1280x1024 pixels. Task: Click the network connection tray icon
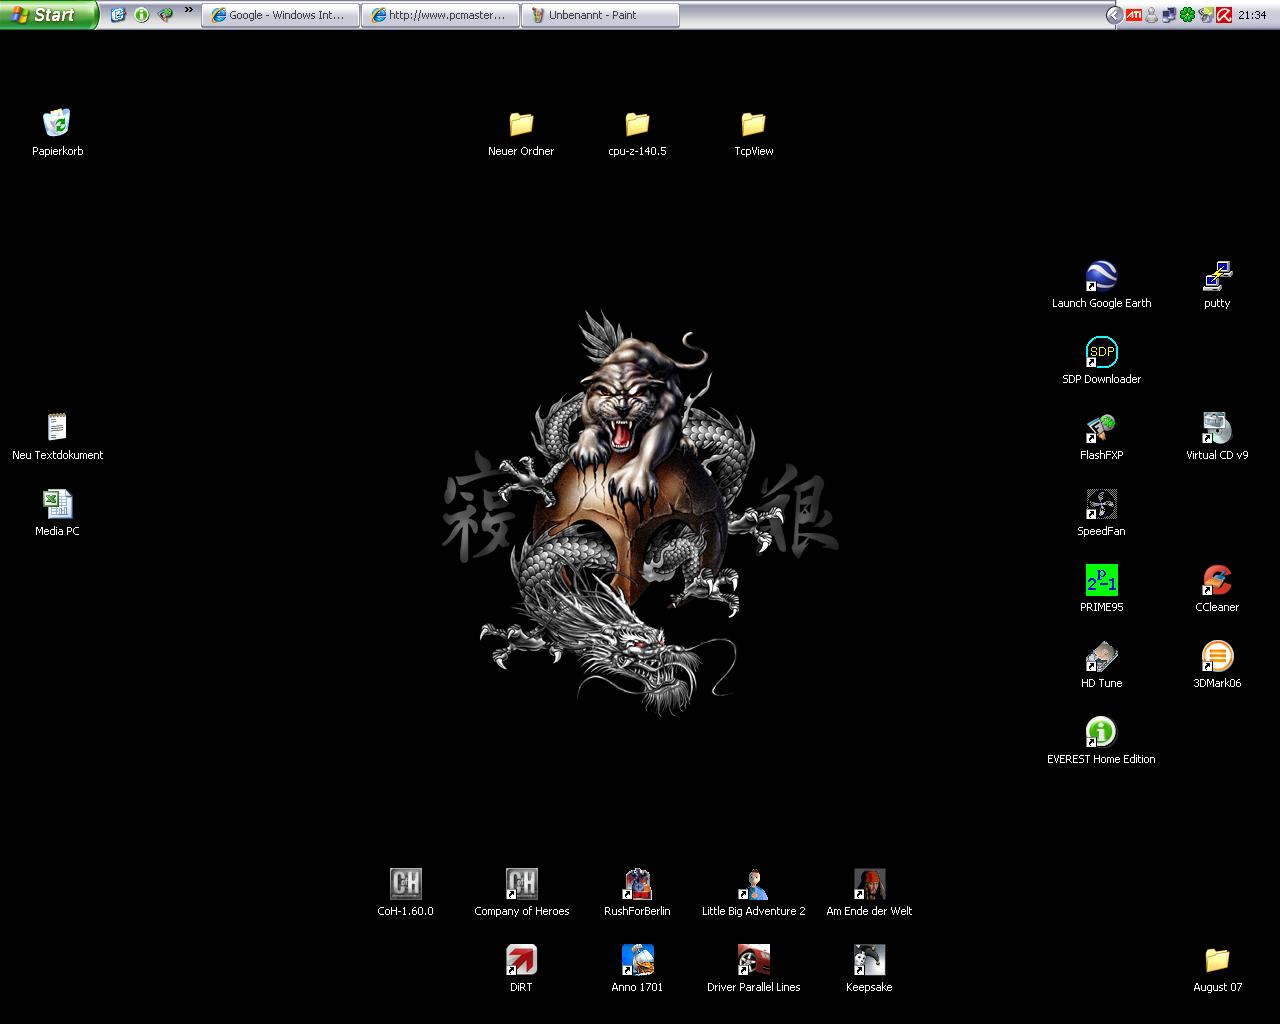[x=1169, y=15]
